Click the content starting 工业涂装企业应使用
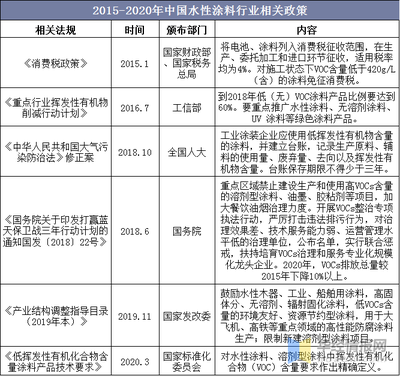Screen dimensions: 400x376 tap(307, 152)
